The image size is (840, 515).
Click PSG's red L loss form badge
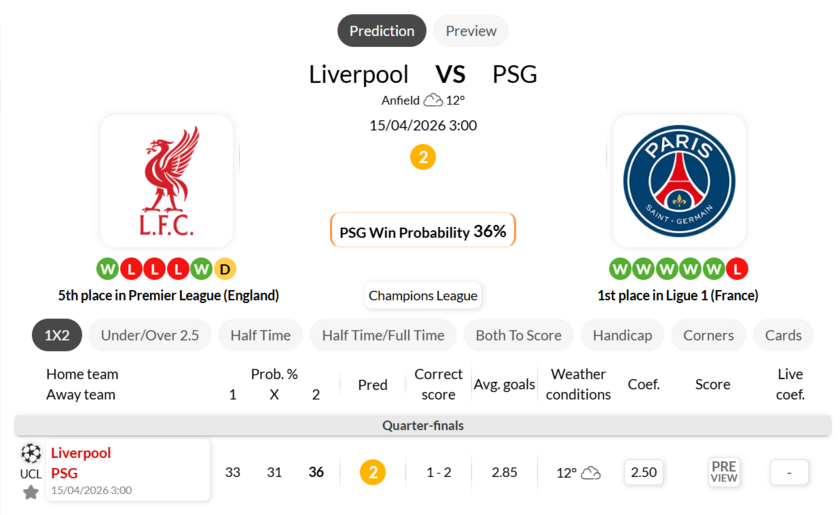(738, 269)
